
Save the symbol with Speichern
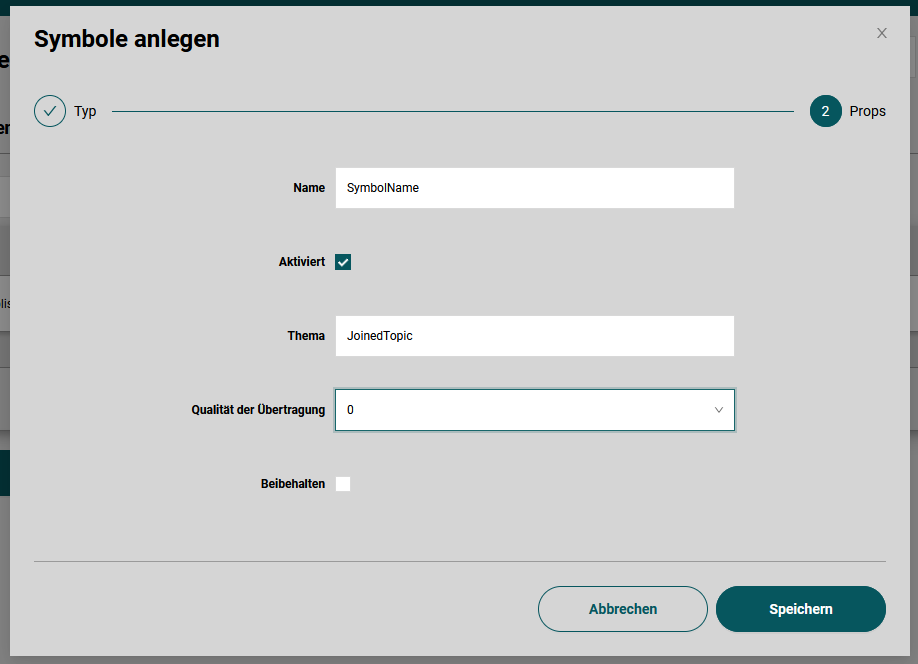tap(800, 609)
